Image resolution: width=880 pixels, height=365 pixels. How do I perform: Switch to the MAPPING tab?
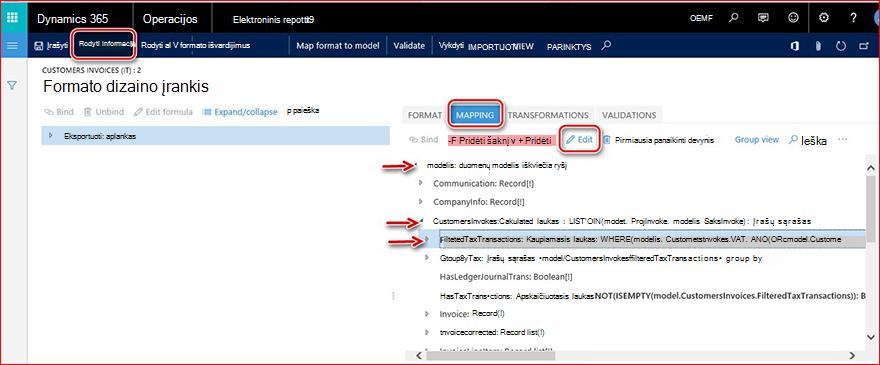point(475,115)
